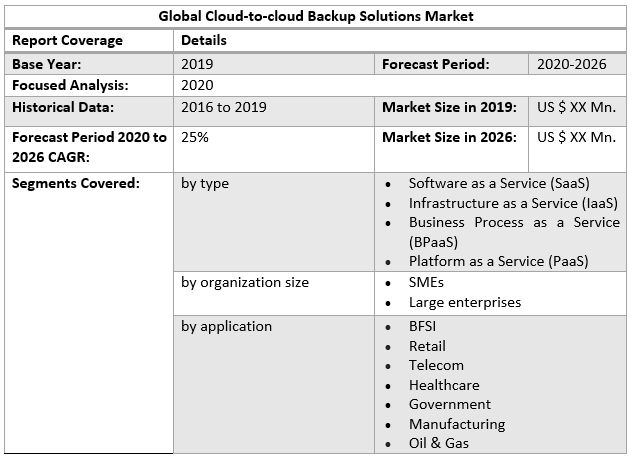Click the 'Focused Analysis:' row label

point(70,86)
